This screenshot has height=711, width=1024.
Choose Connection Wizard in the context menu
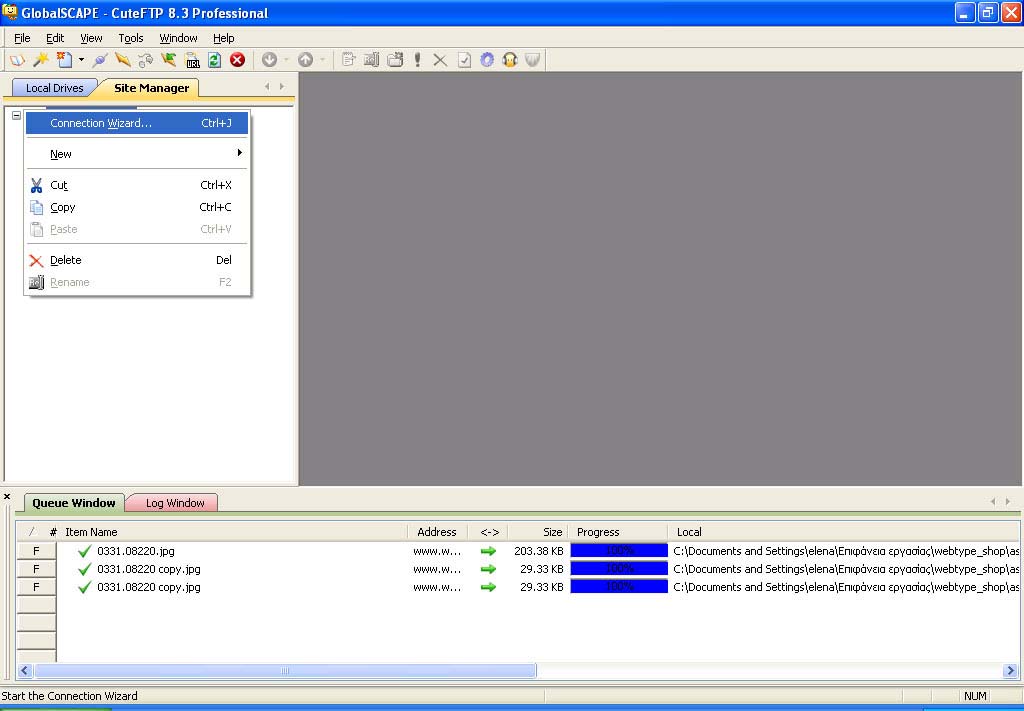coord(136,123)
